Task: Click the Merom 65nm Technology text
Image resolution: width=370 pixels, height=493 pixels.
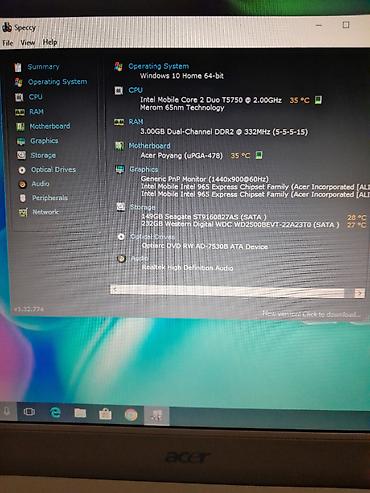Action: 182,108
